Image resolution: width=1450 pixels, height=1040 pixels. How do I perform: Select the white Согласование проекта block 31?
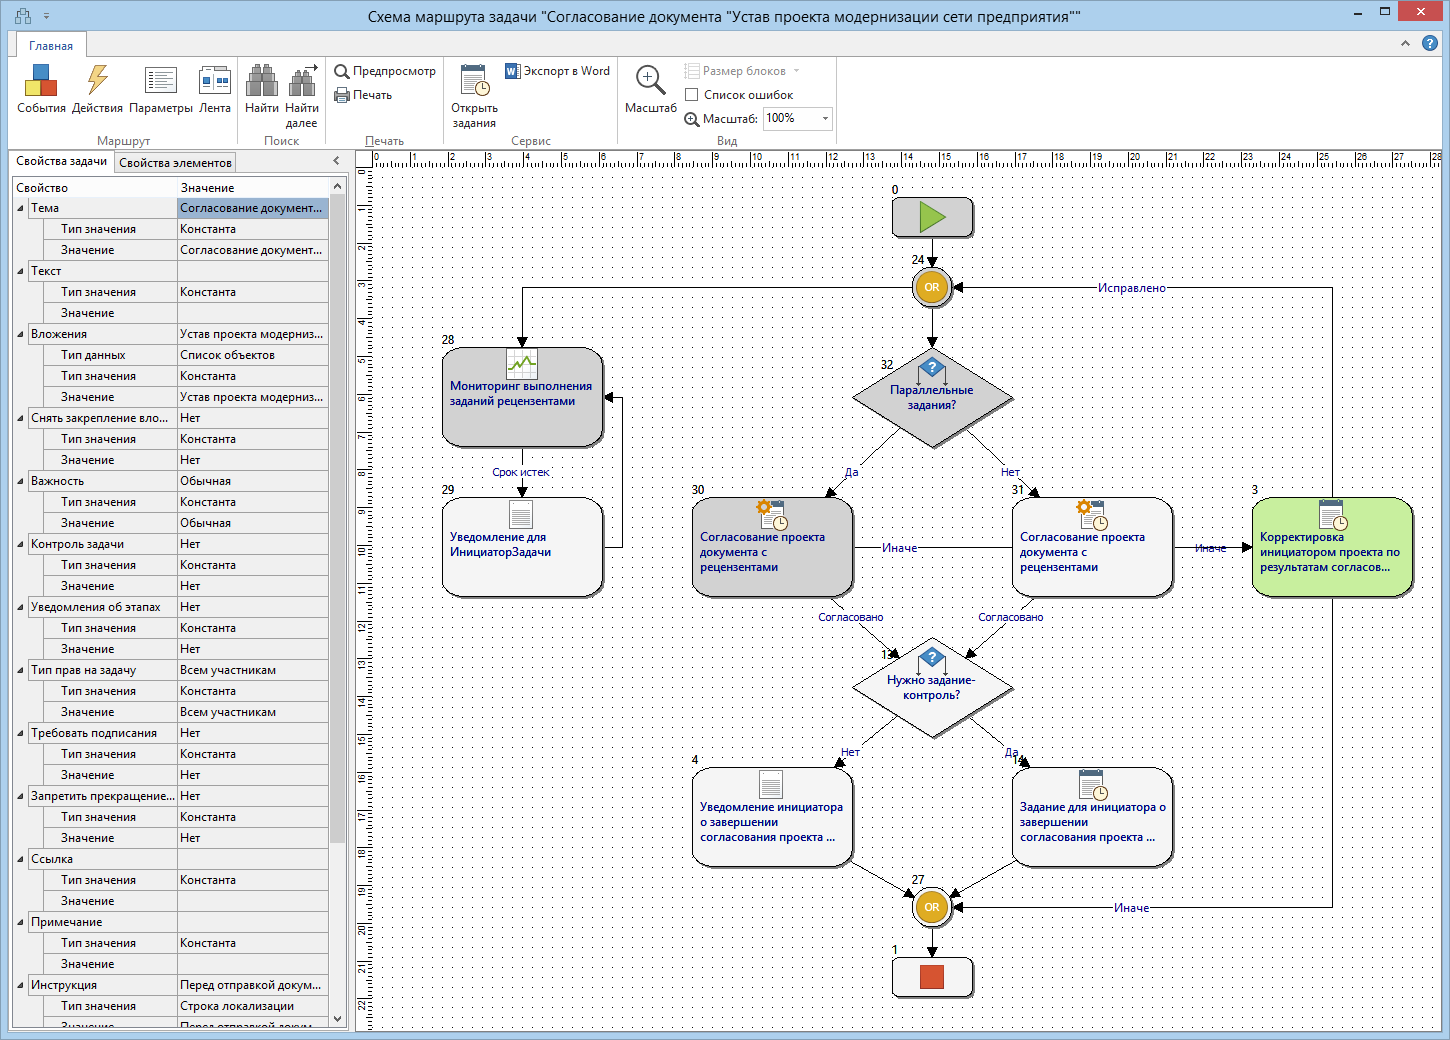(x=1092, y=547)
